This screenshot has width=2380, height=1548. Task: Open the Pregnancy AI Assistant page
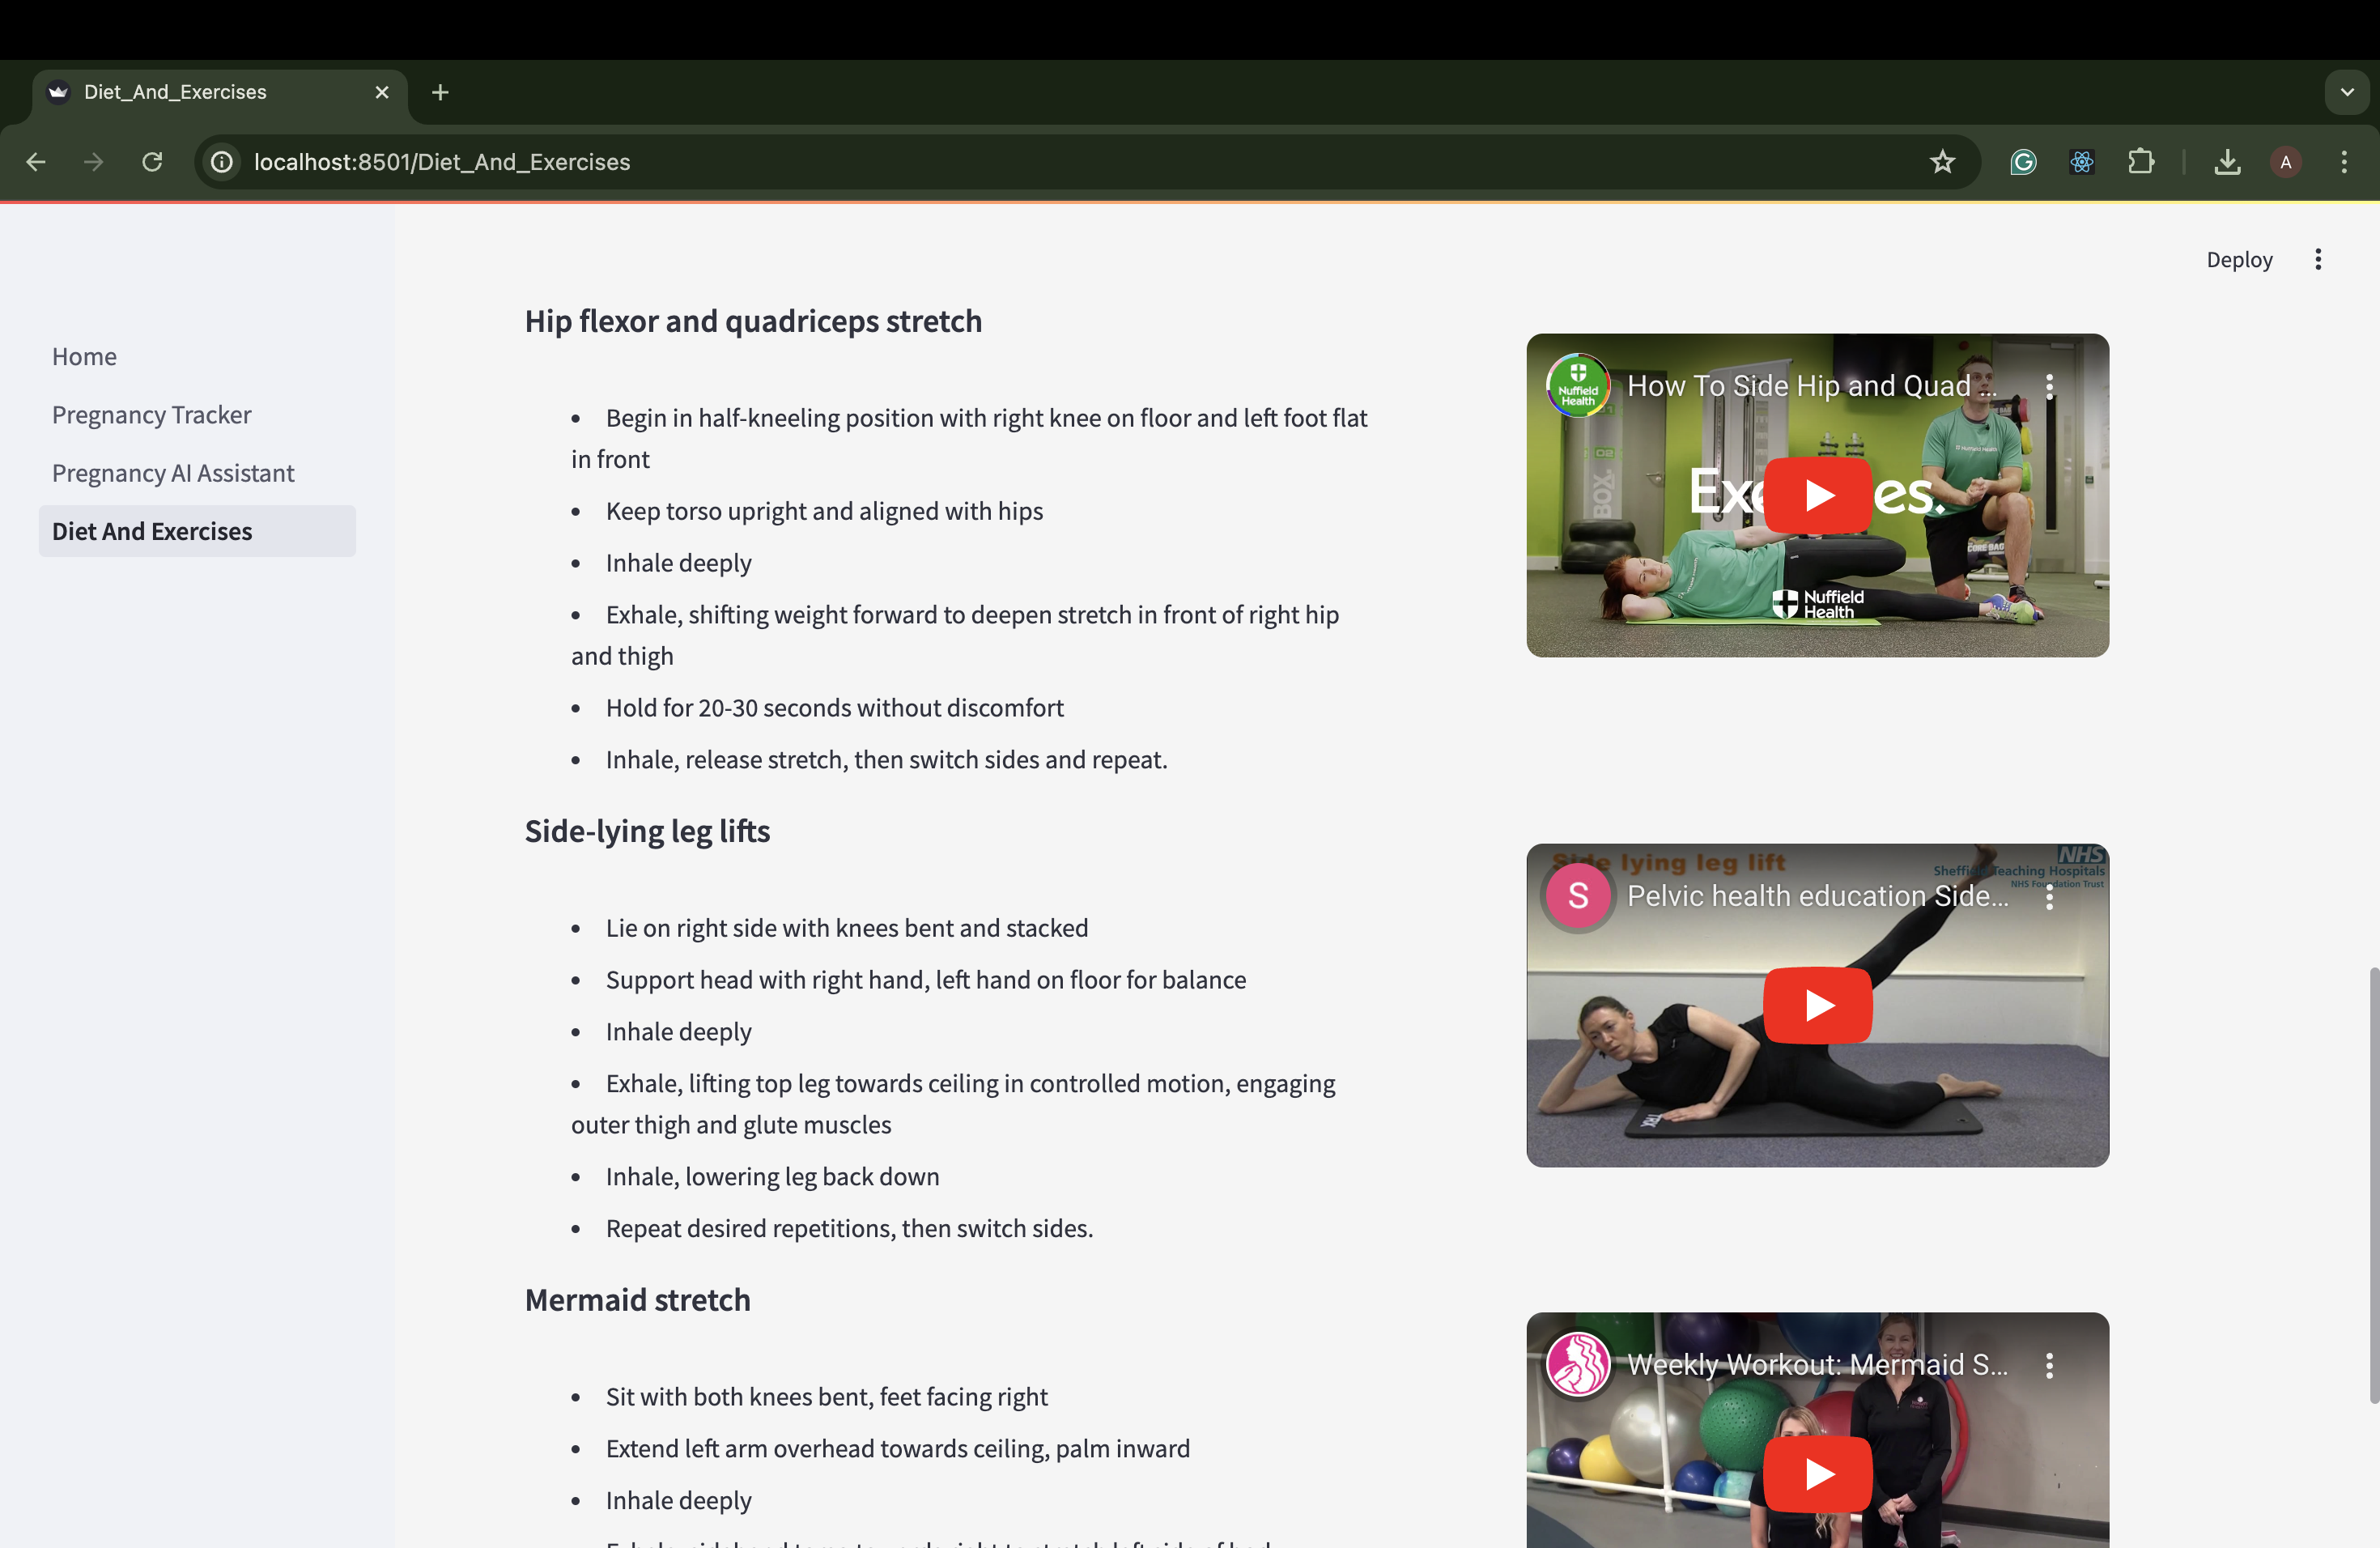pyautogui.click(x=173, y=473)
